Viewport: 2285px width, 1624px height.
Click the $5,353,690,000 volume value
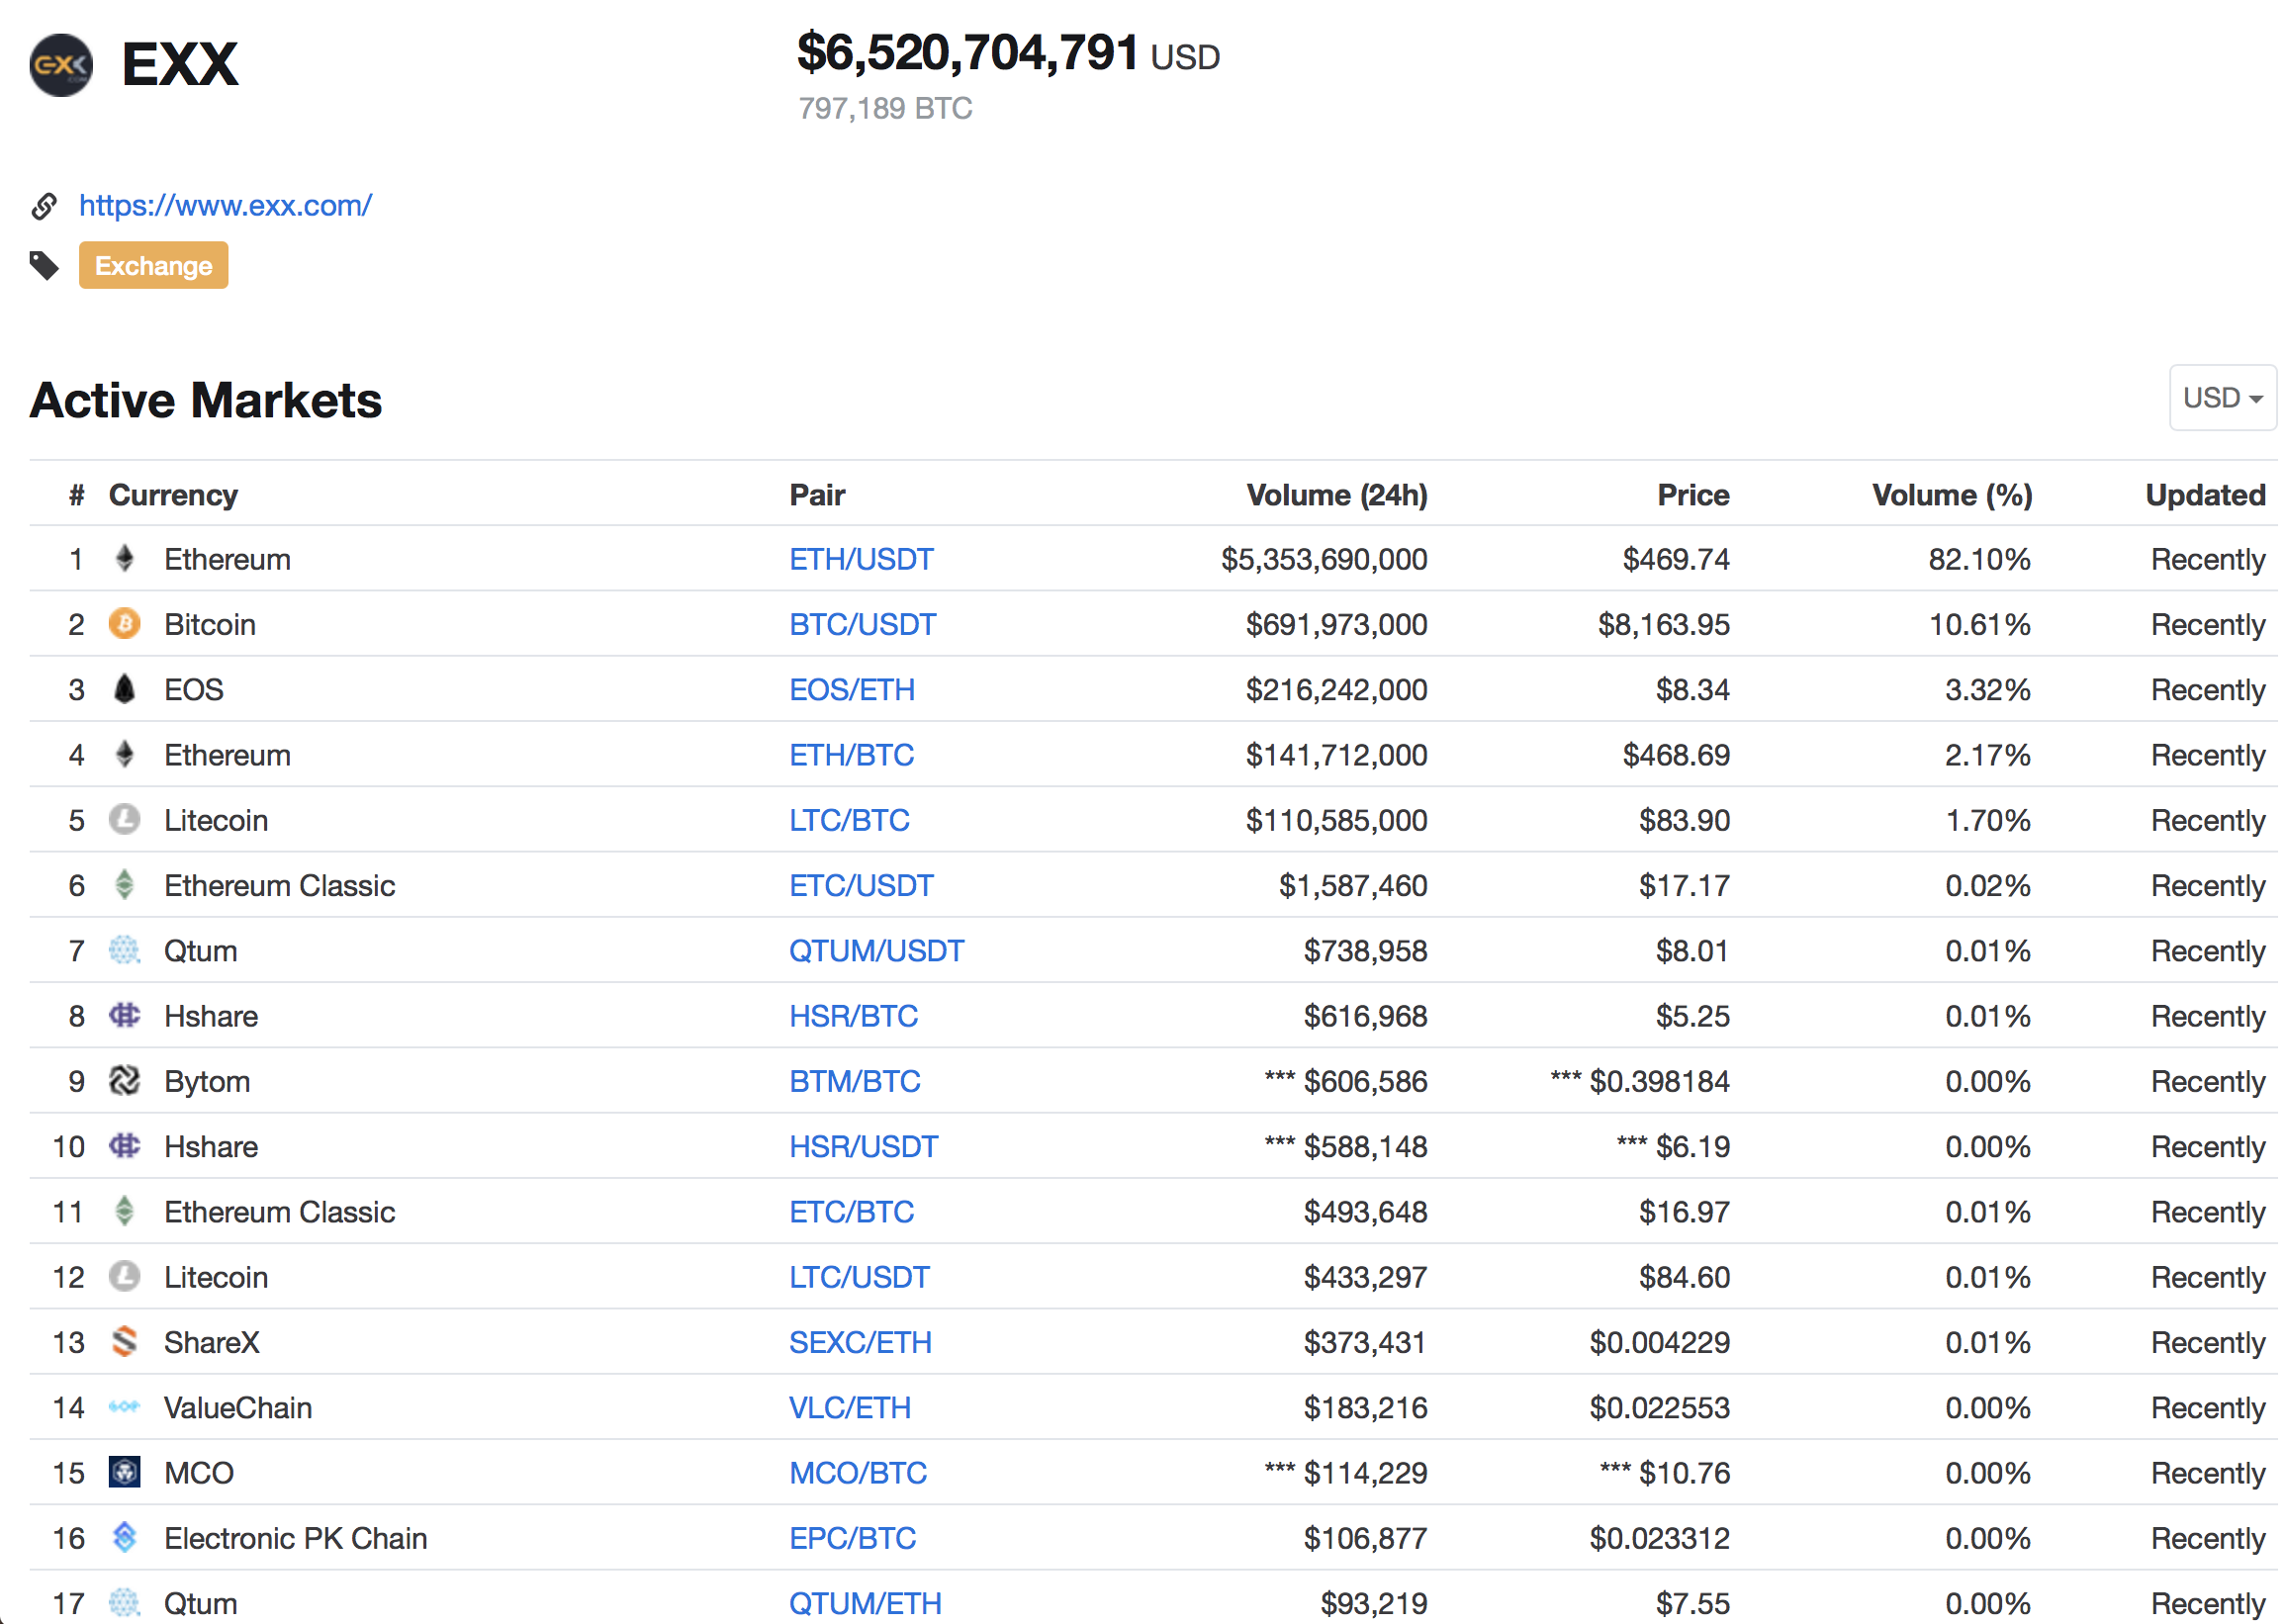coord(1324,559)
